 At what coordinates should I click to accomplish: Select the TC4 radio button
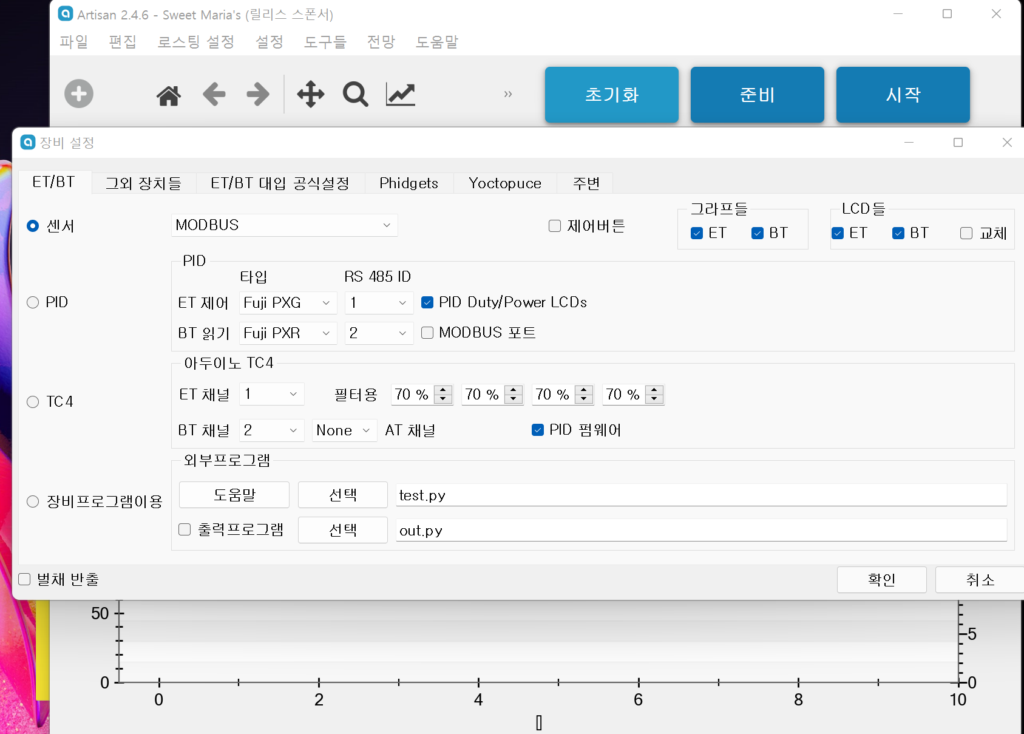point(31,401)
